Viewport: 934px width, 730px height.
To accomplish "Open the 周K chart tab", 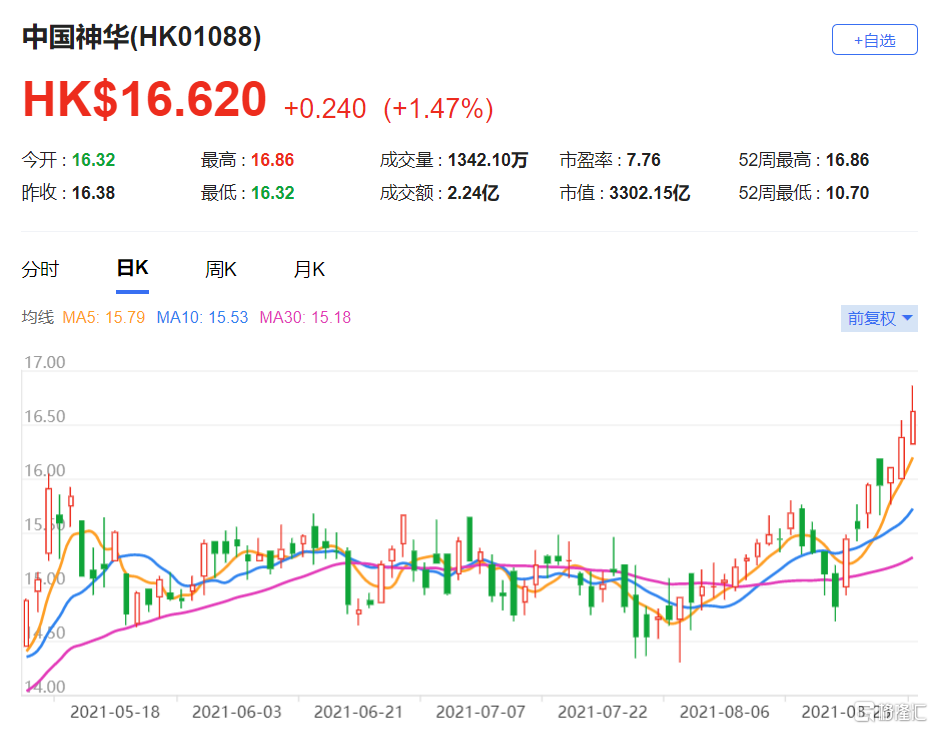I will [220, 270].
